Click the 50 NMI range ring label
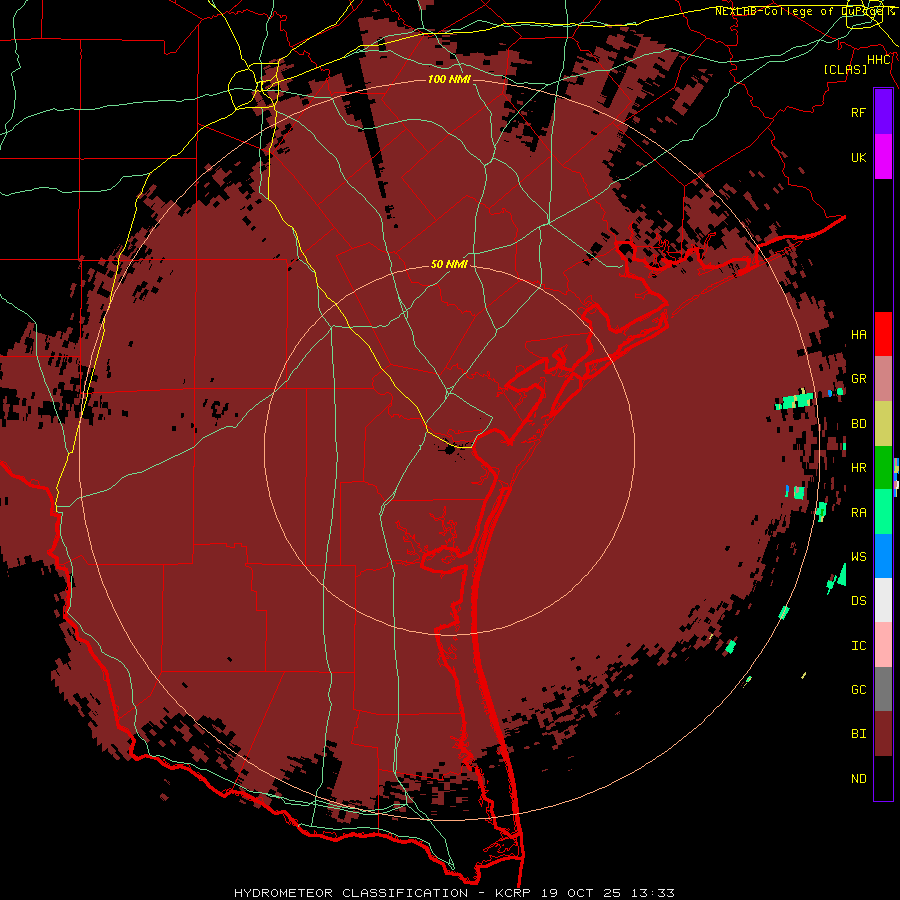Image resolution: width=900 pixels, height=900 pixels. point(449,264)
